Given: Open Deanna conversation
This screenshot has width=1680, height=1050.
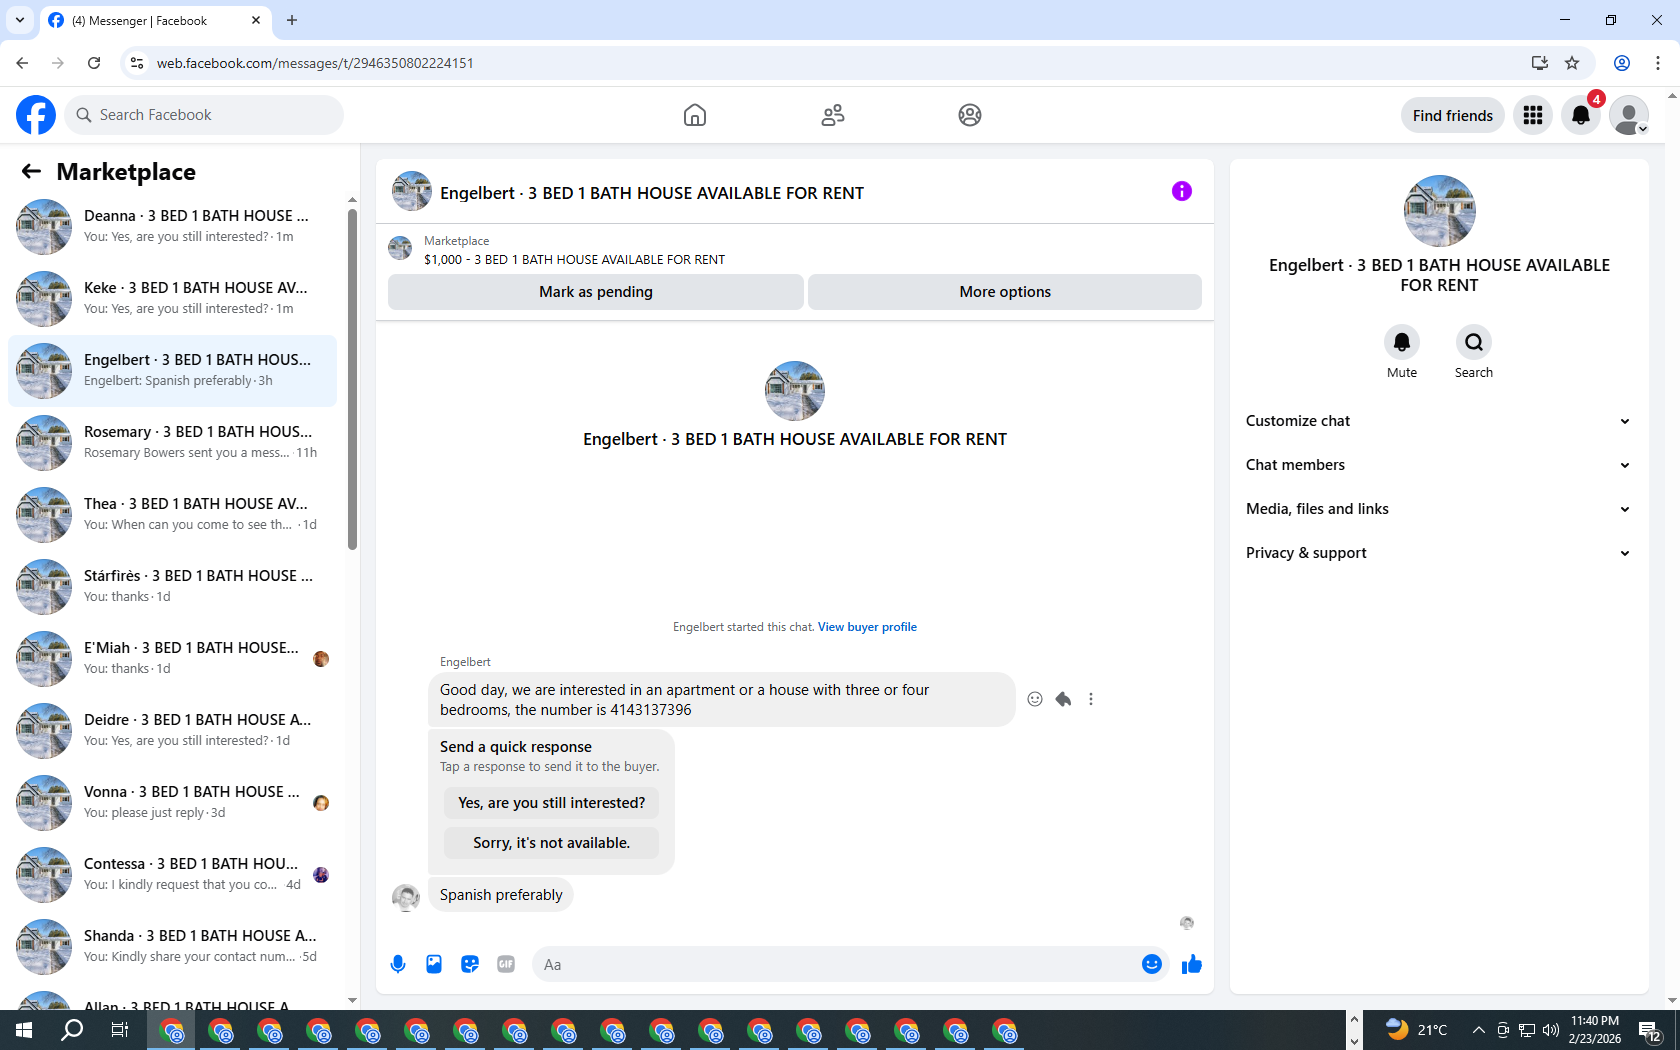Looking at the screenshot, I should 172,227.
